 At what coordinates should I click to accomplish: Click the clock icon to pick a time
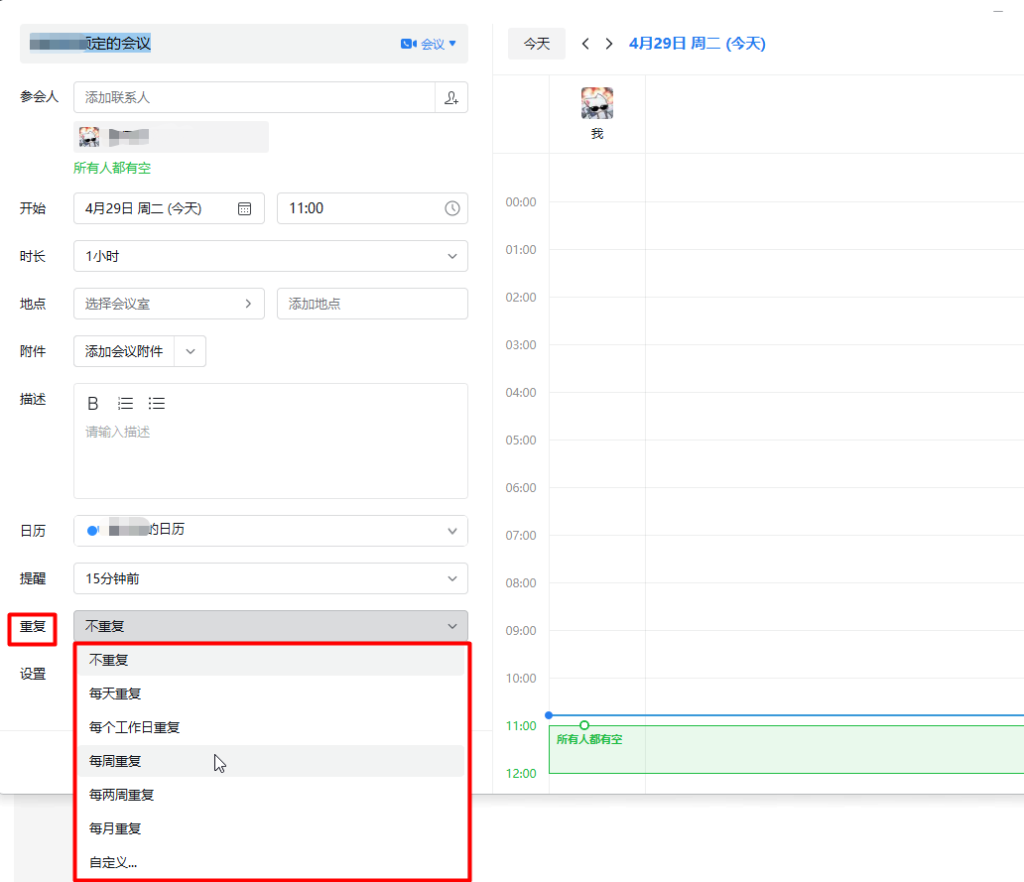tap(451, 208)
